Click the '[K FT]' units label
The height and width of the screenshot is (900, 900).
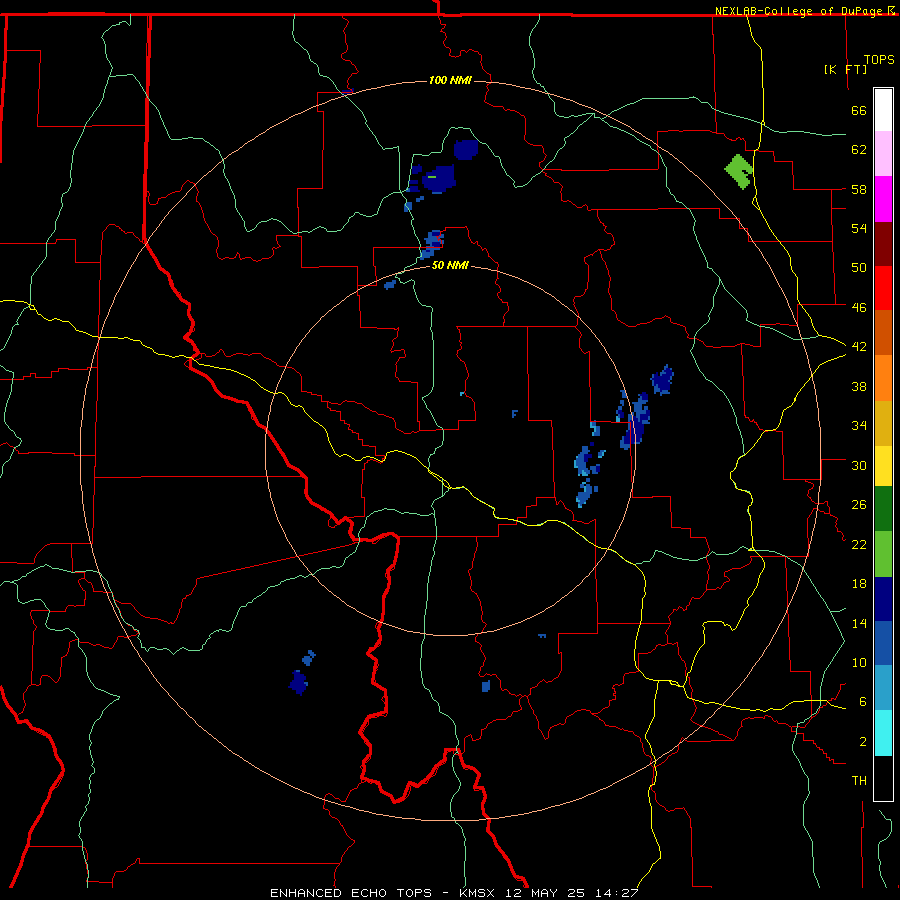[x=845, y=69]
